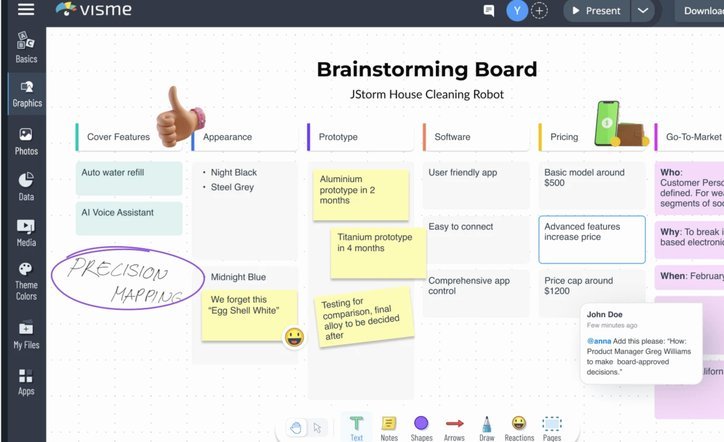The height and width of the screenshot is (442, 724).
Task: Add a collaborator with plus icon
Action: [539, 11]
